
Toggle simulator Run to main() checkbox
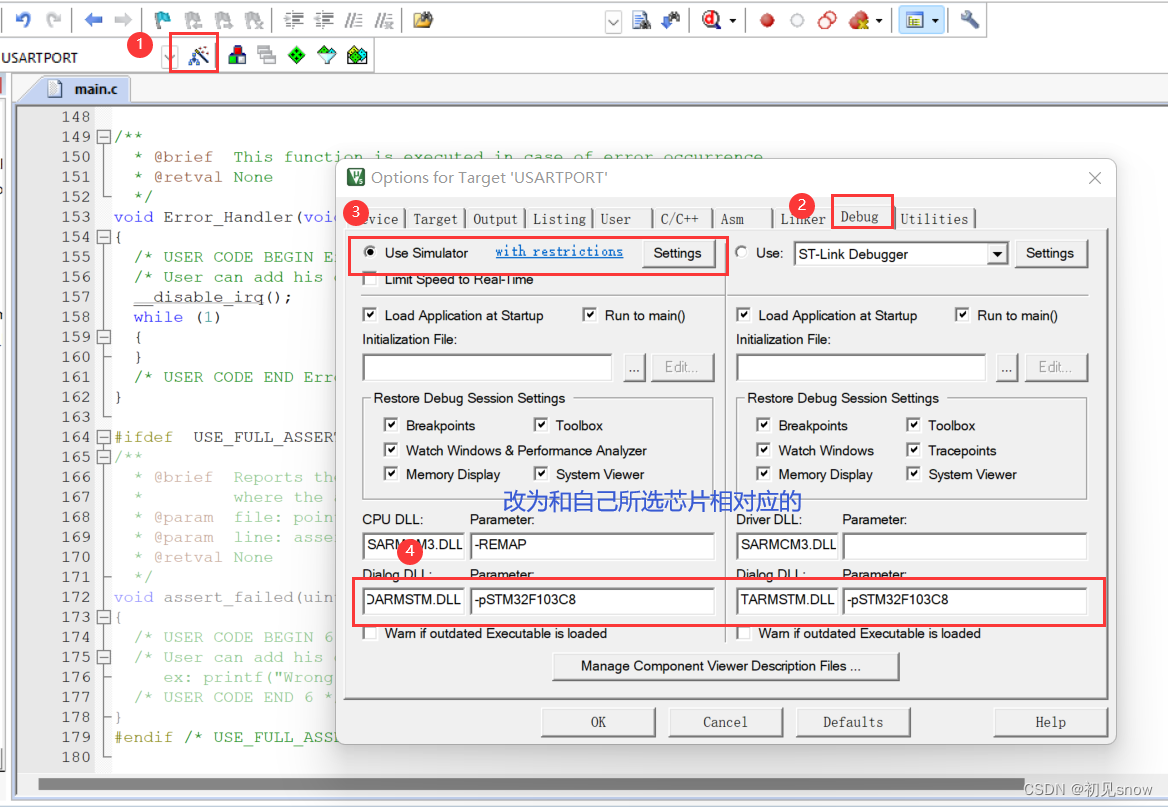pos(589,314)
